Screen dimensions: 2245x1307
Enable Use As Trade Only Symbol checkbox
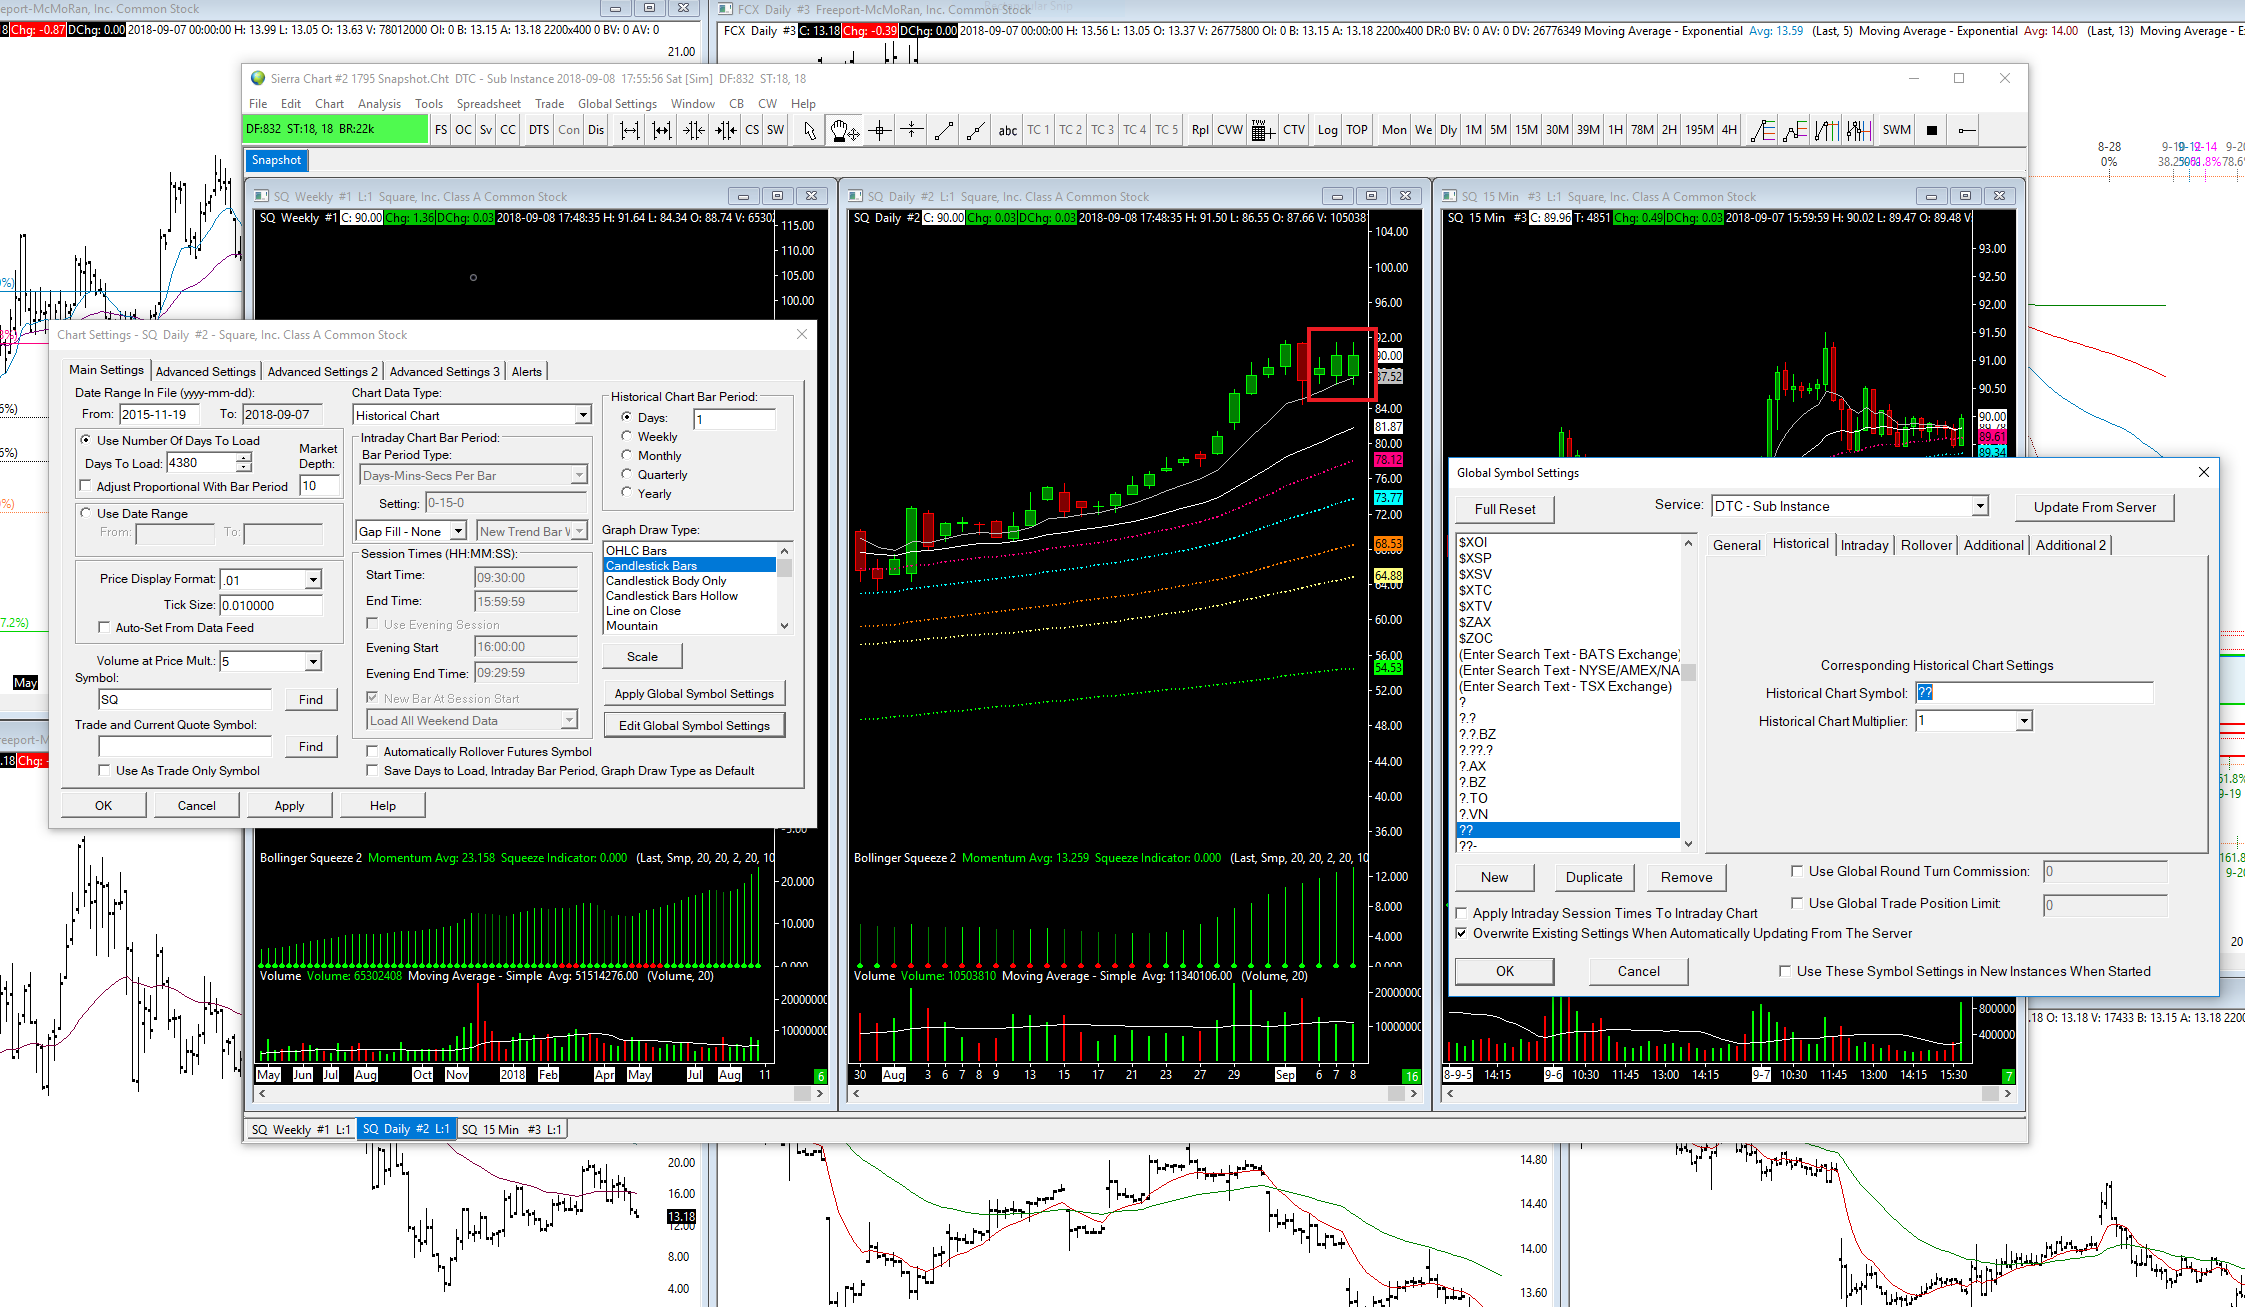104,770
